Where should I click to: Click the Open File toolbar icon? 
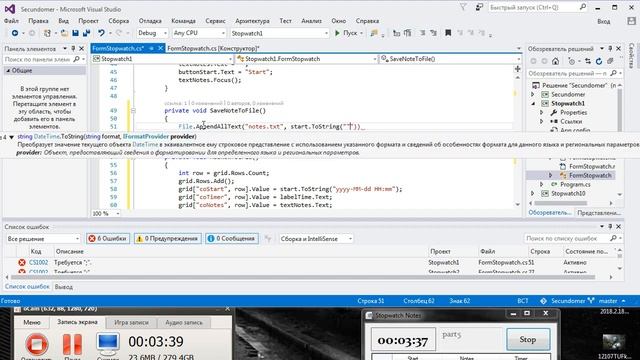click(x=64, y=33)
